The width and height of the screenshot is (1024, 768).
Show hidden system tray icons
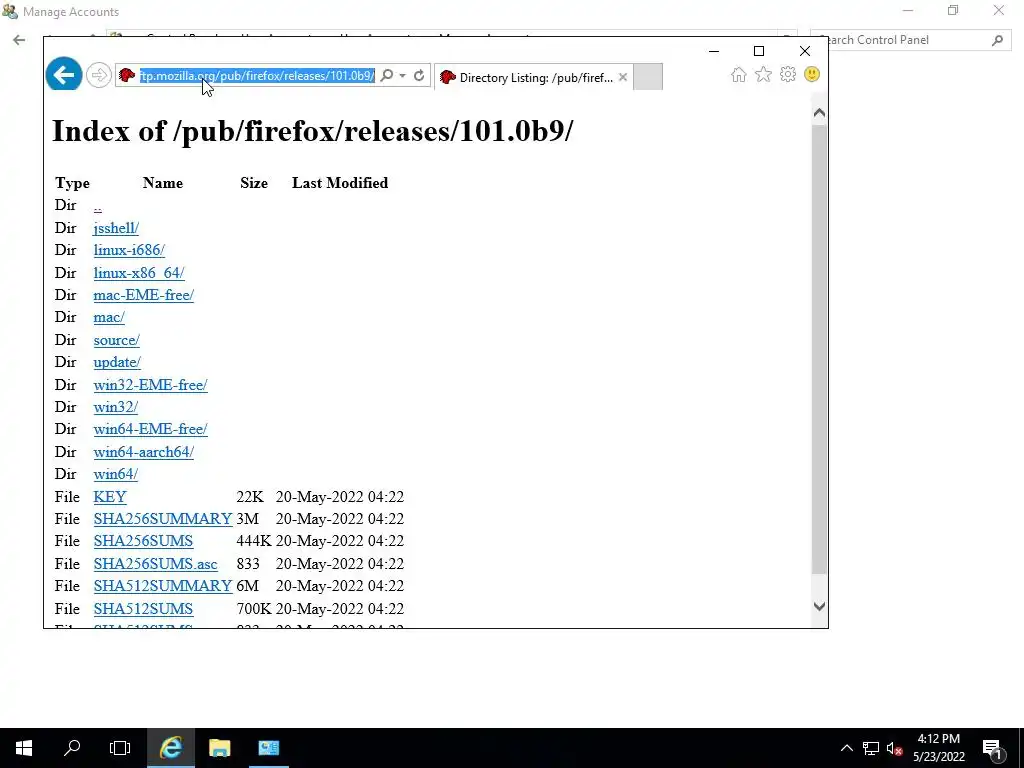(846, 748)
